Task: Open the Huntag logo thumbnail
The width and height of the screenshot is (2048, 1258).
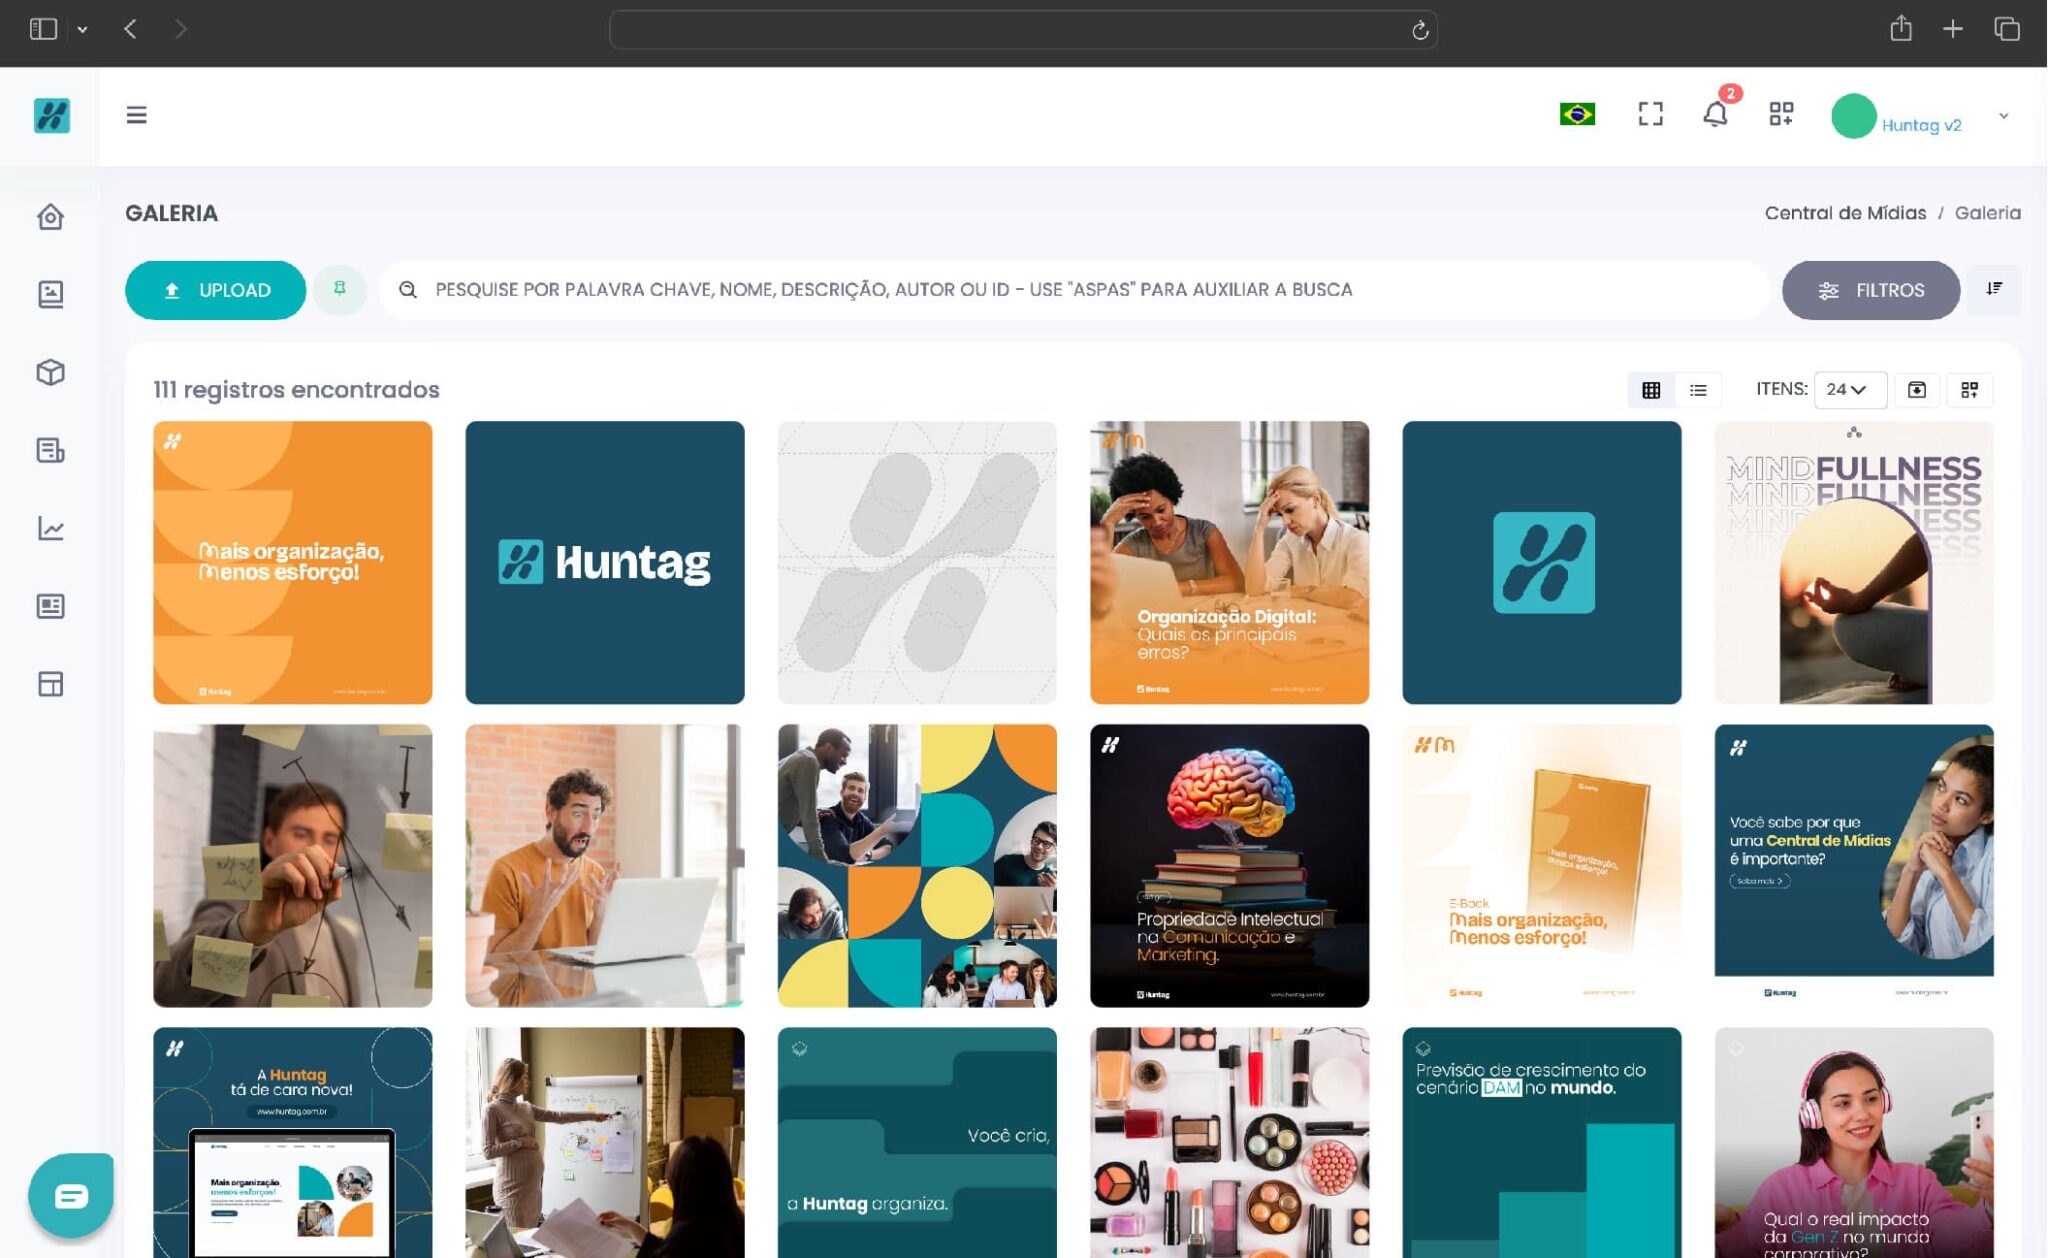Action: click(x=604, y=562)
